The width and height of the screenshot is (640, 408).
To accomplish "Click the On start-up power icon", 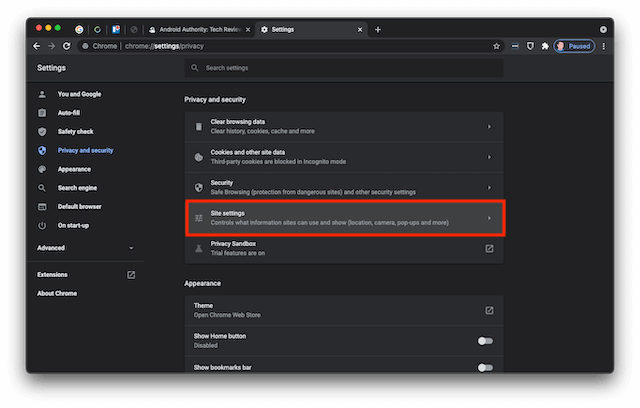I will click(42, 226).
